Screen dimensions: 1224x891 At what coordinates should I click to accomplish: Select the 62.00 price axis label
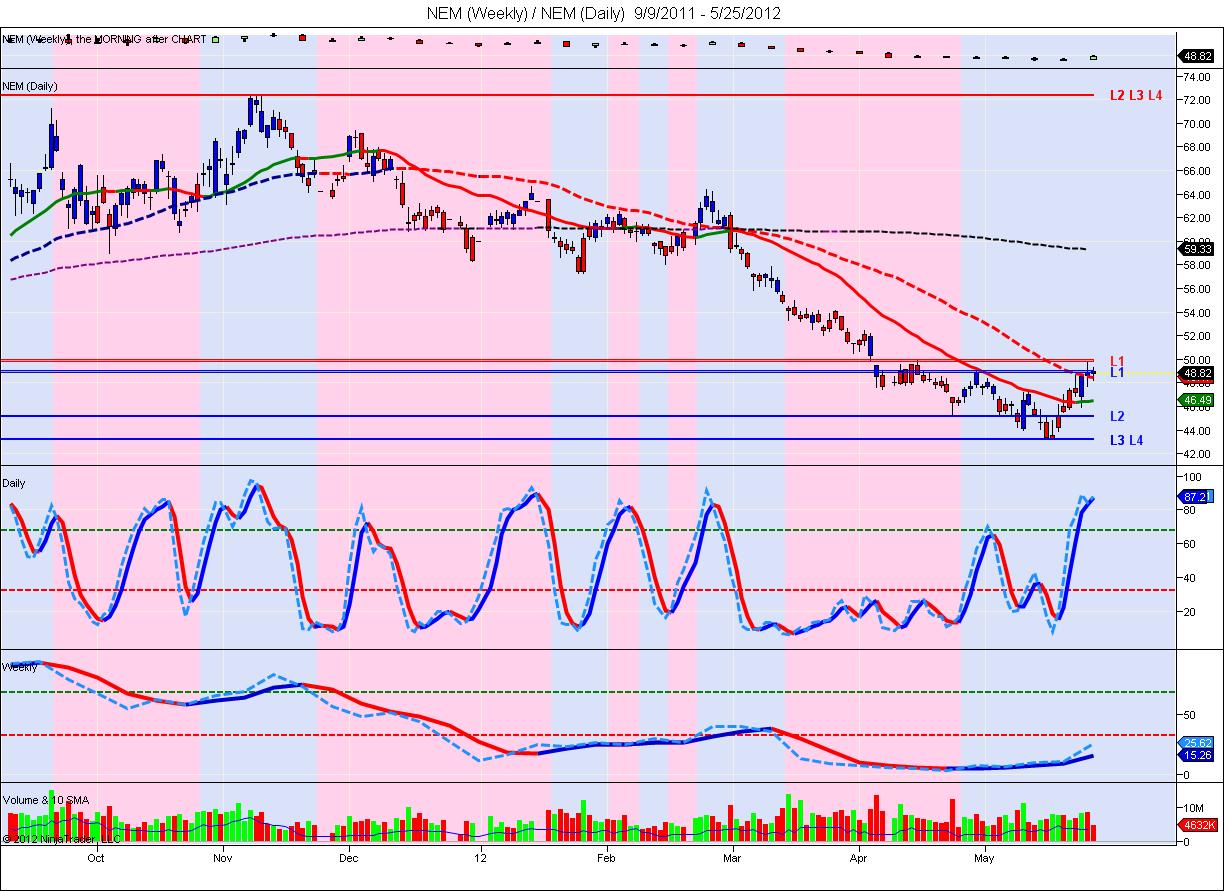[1196, 218]
